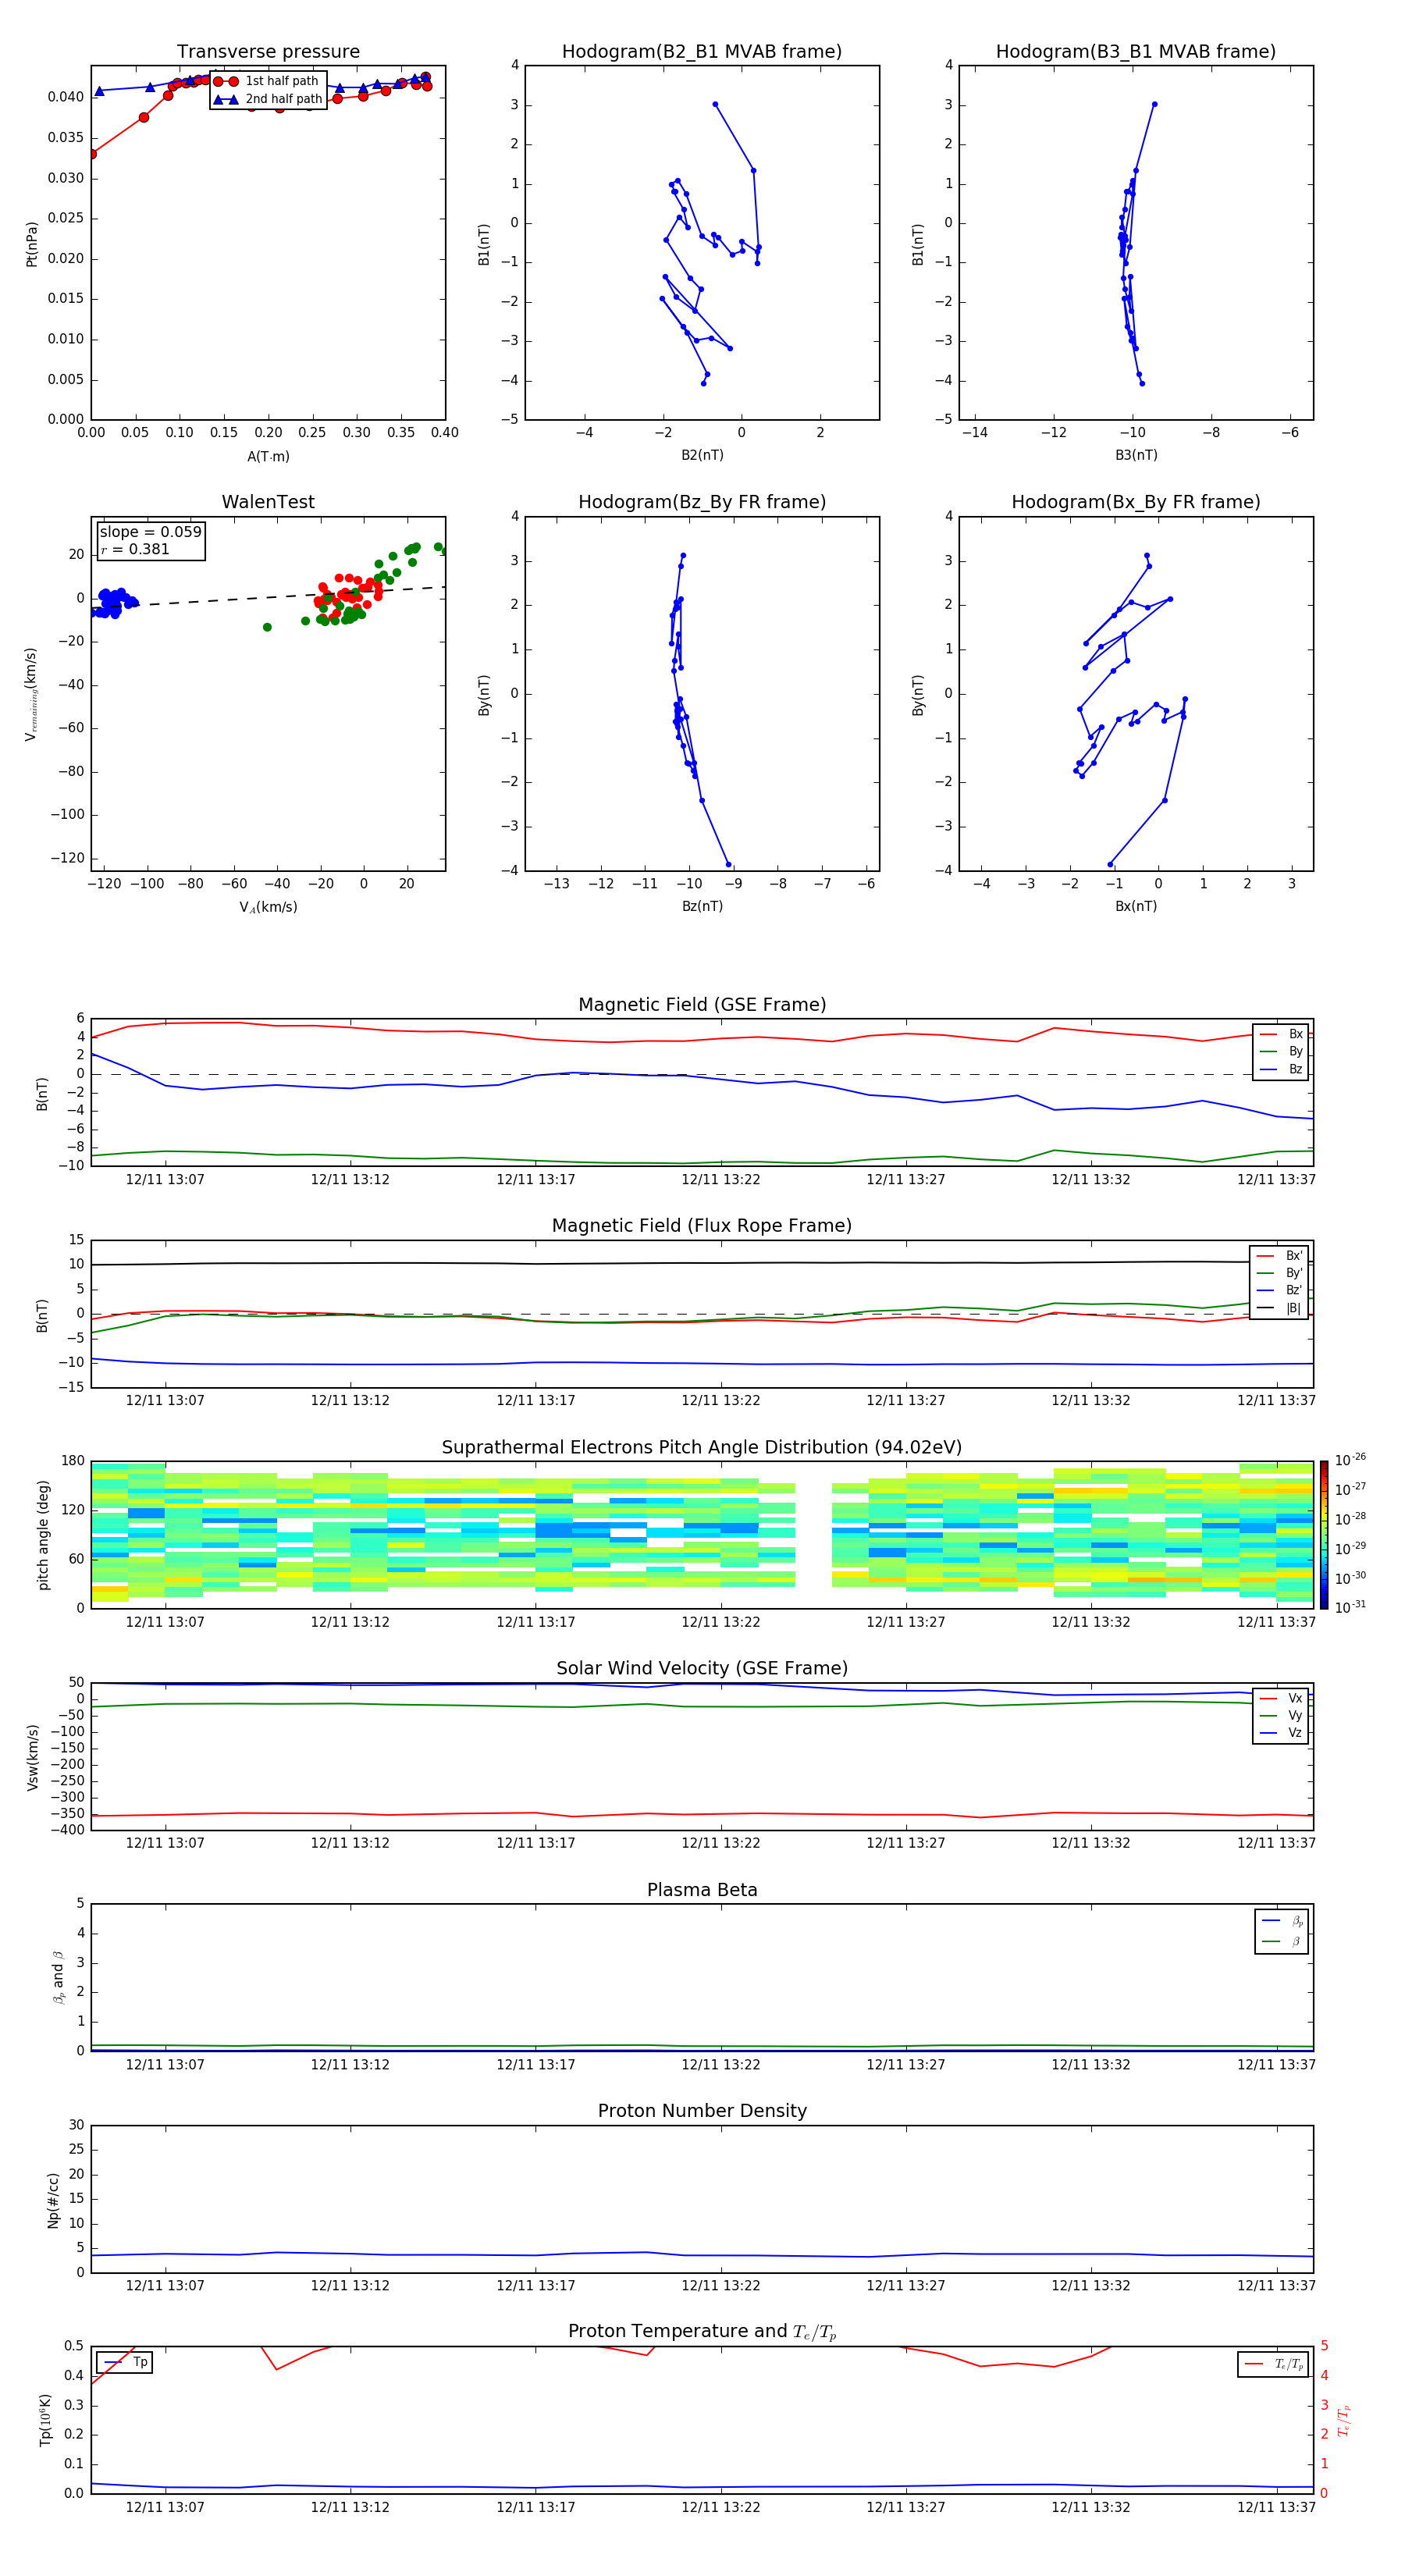Image resolution: width=1405 pixels, height=2576 pixels.
Task: Click the "Bx(nT)" x-axis label
Action: (x=1136, y=906)
